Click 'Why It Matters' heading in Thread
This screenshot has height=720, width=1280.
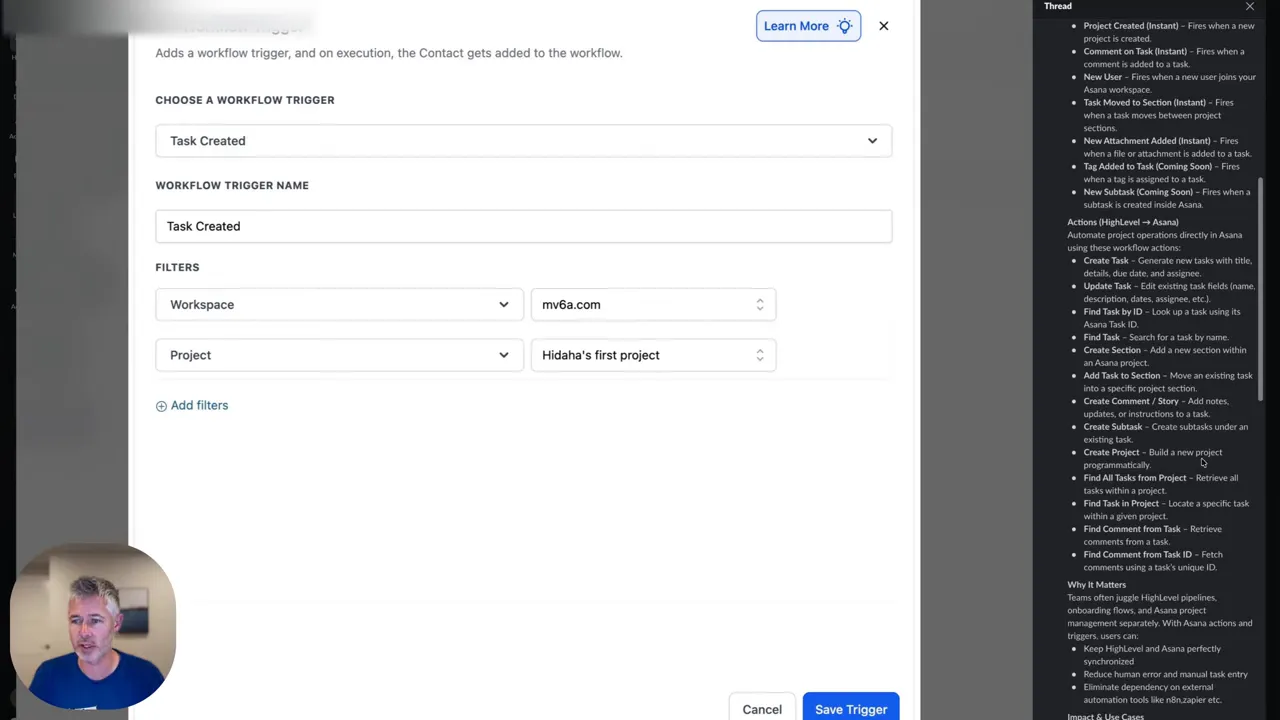coord(1096,585)
